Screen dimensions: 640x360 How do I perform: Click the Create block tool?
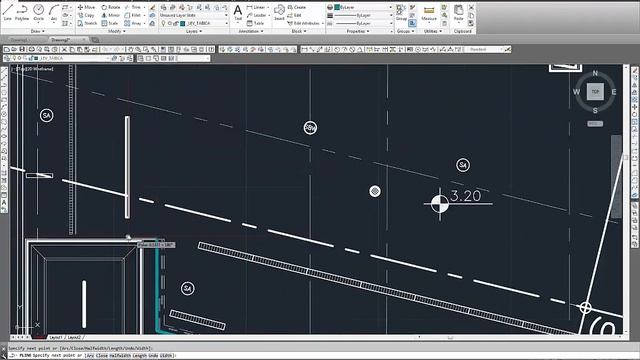coord(297,7)
